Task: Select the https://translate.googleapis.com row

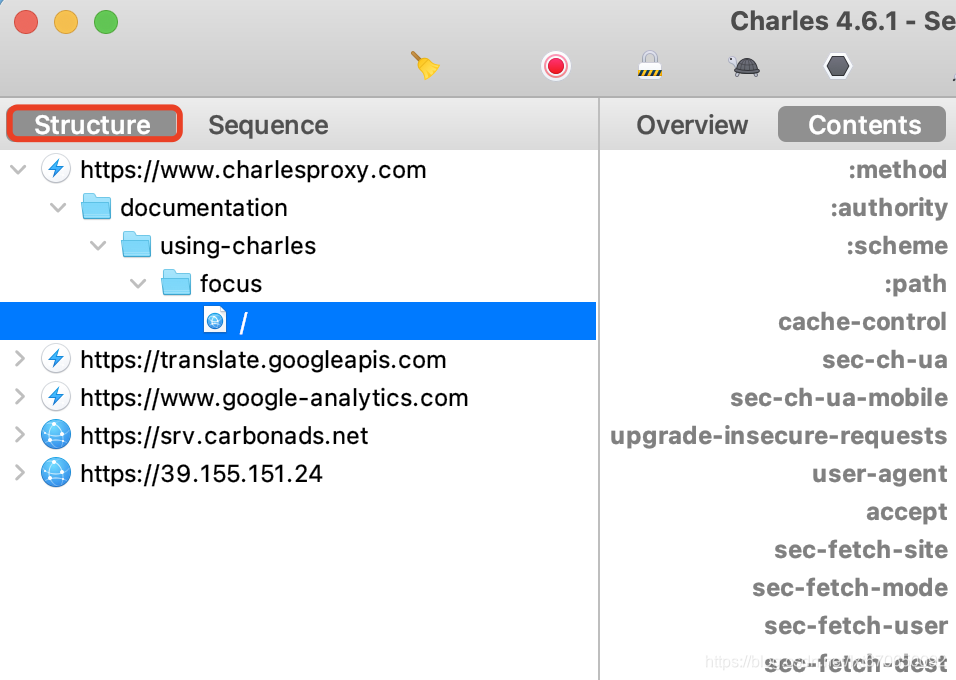Action: click(x=298, y=359)
